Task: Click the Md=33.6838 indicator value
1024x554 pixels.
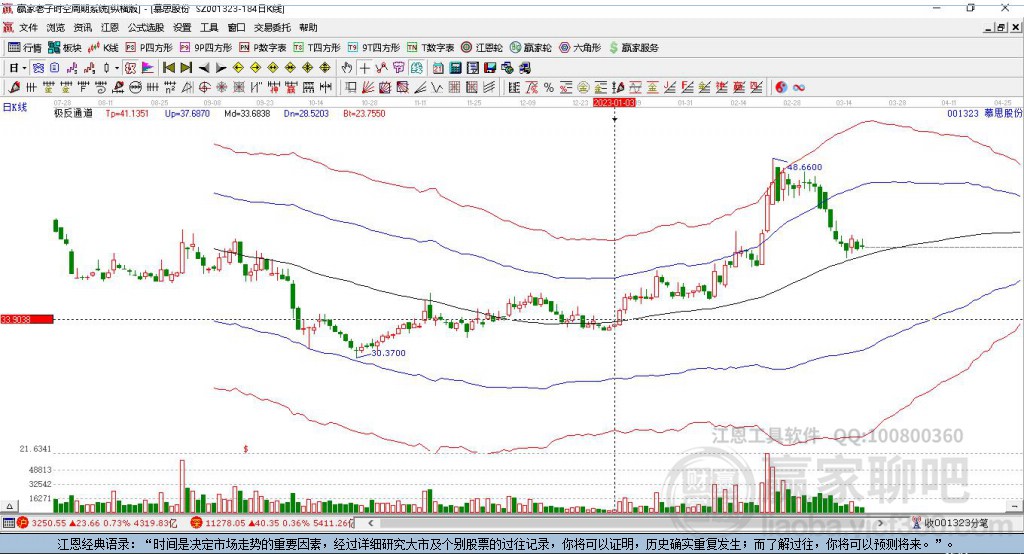Action: (x=247, y=113)
